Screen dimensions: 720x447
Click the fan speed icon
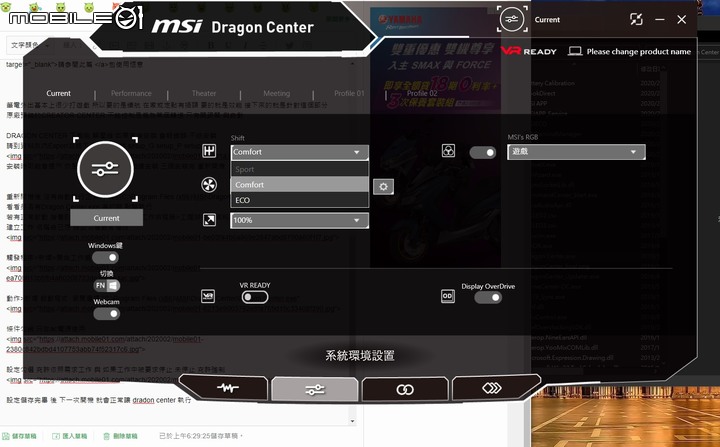[209, 185]
